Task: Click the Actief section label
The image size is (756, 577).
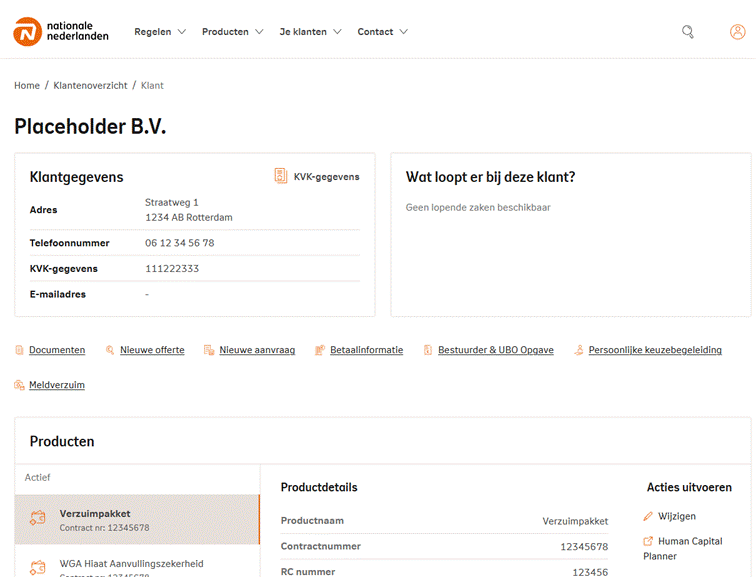Action: pyautogui.click(x=37, y=477)
